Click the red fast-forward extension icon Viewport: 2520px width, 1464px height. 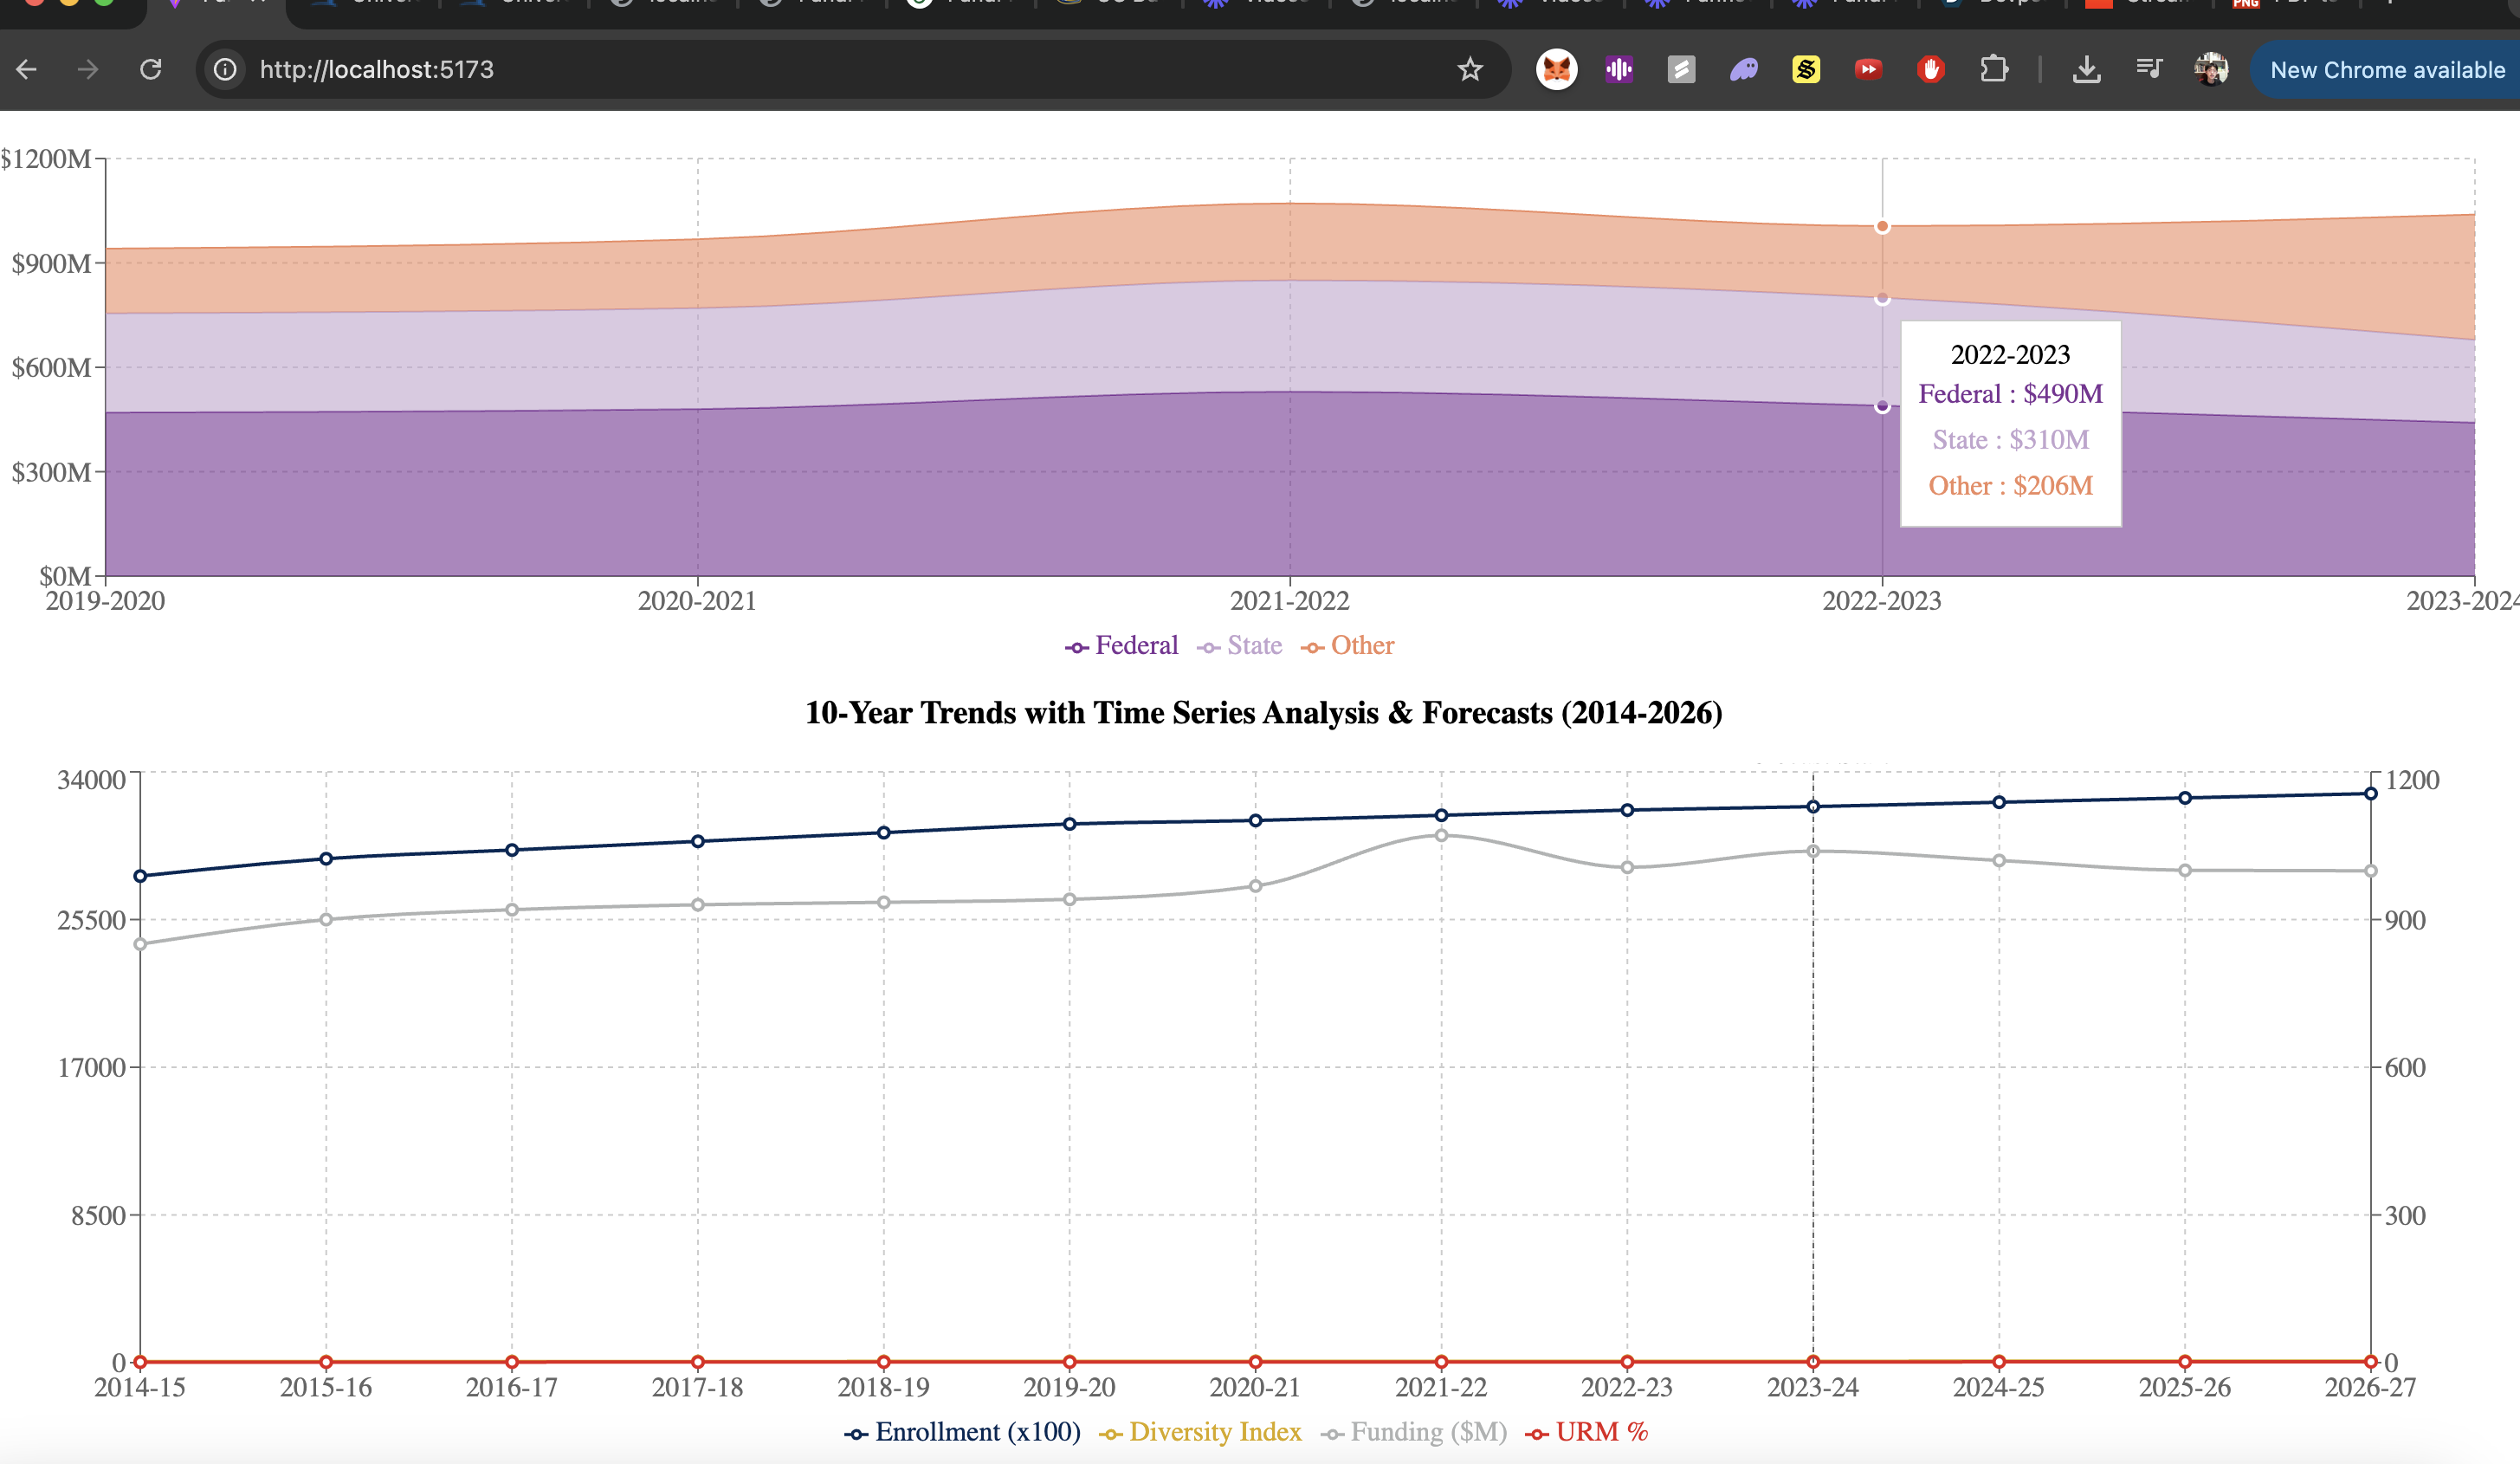(1868, 69)
